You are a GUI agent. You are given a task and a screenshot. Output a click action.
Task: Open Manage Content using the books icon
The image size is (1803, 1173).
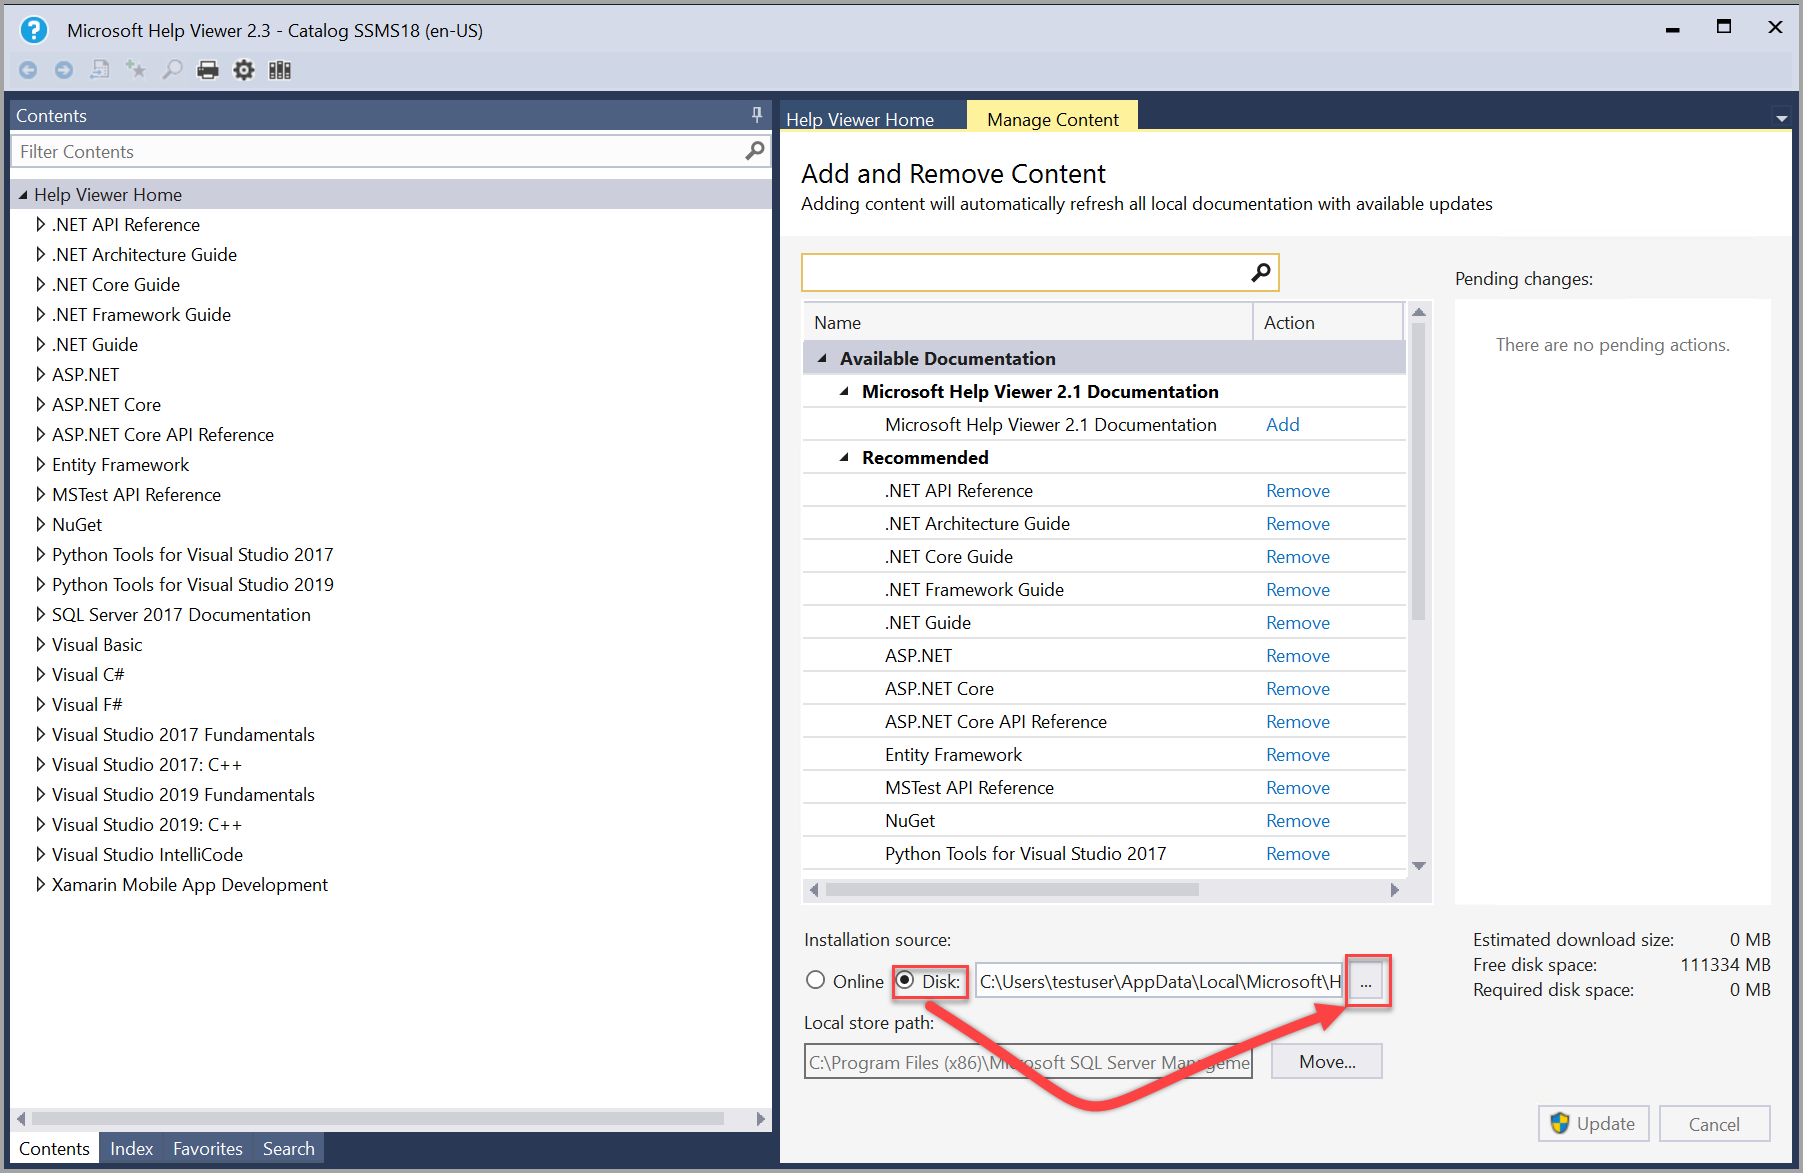(x=280, y=69)
